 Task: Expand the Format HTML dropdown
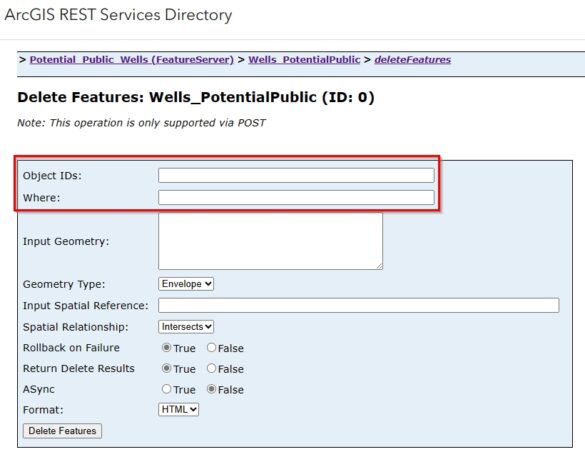coord(178,409)
